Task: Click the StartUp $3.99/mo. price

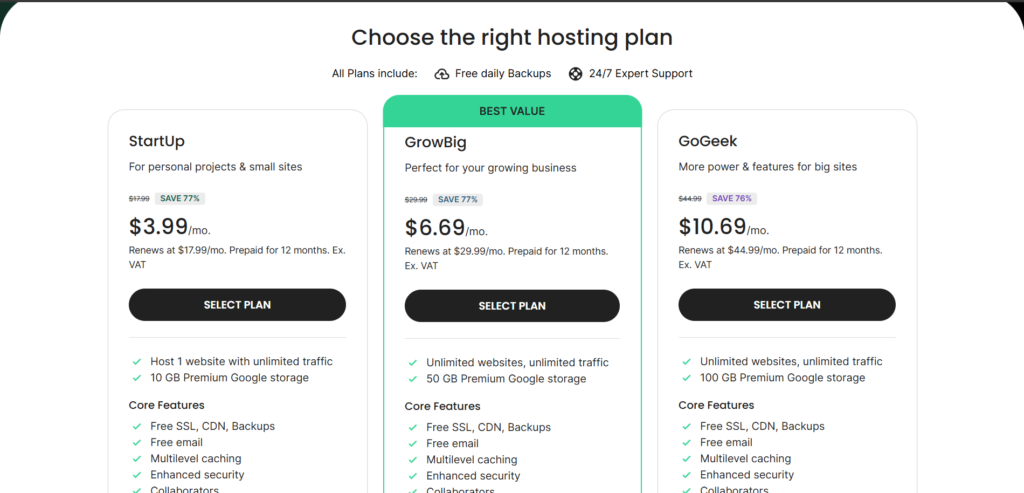Action: pos(169,227)
